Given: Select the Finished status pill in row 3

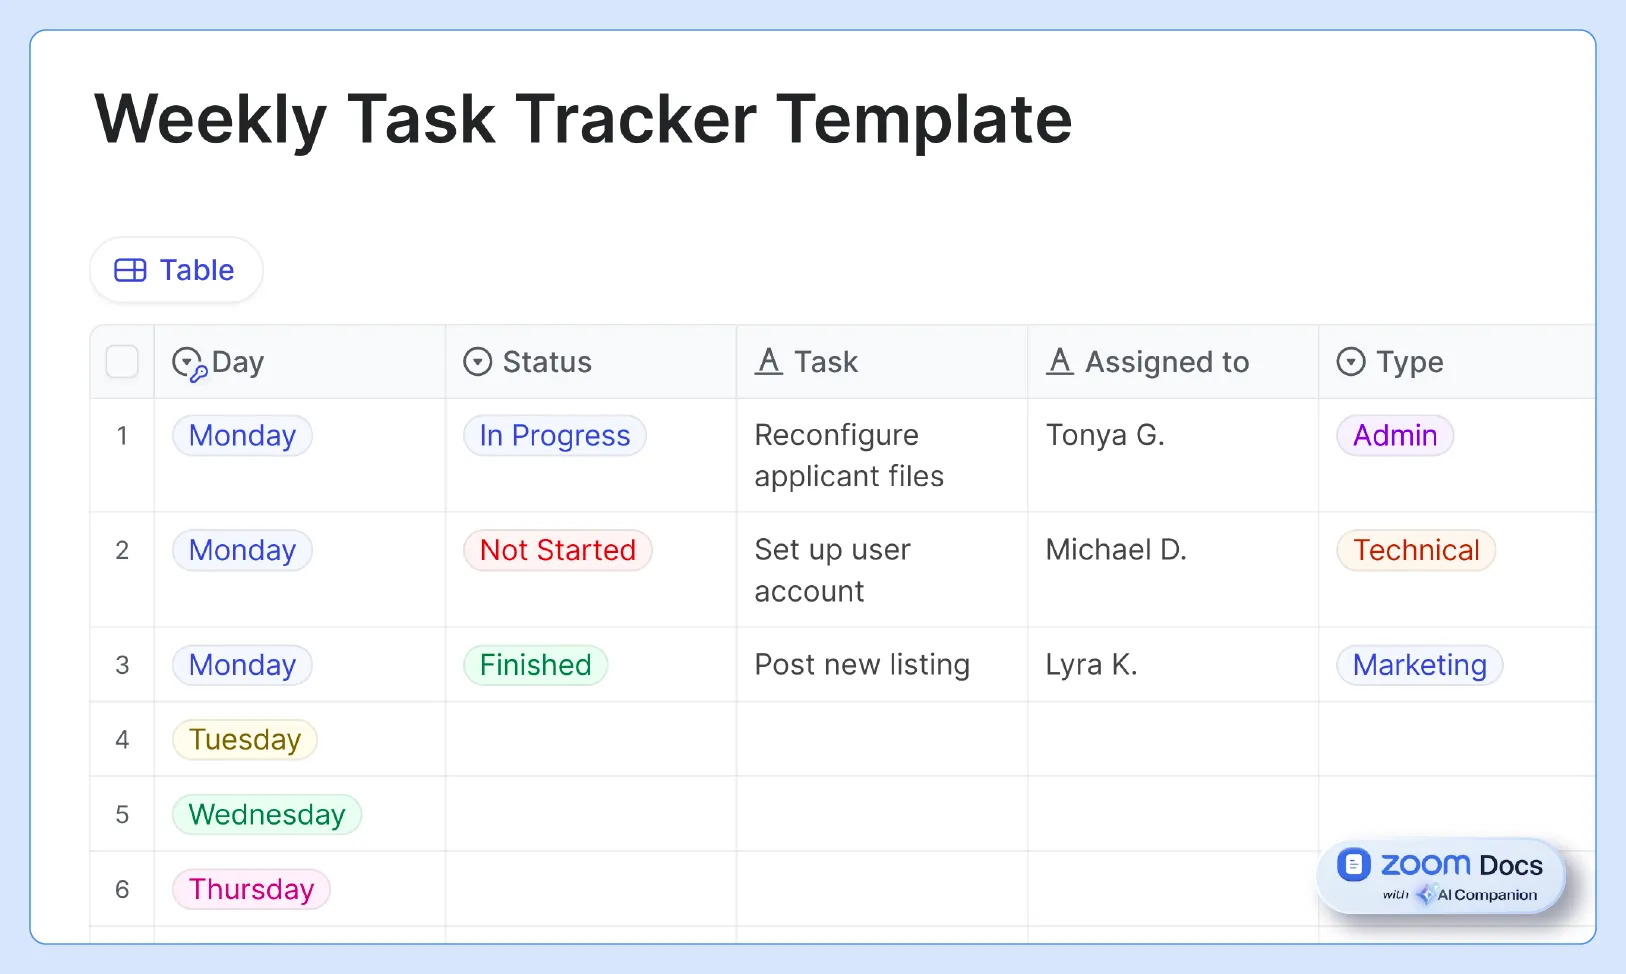Looking at the screenshot, I should pos(535,664).
